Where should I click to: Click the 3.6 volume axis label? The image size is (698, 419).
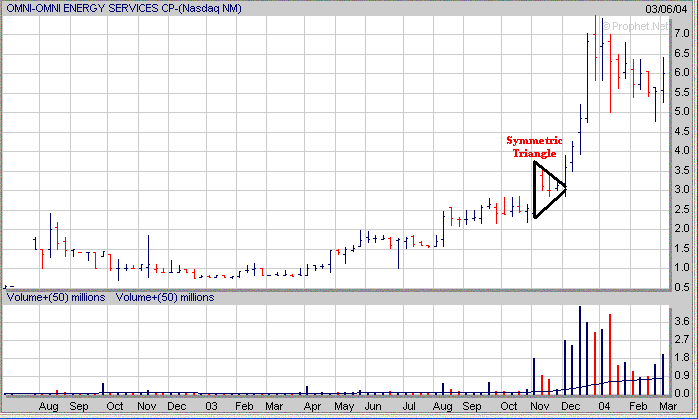(682, 321)
